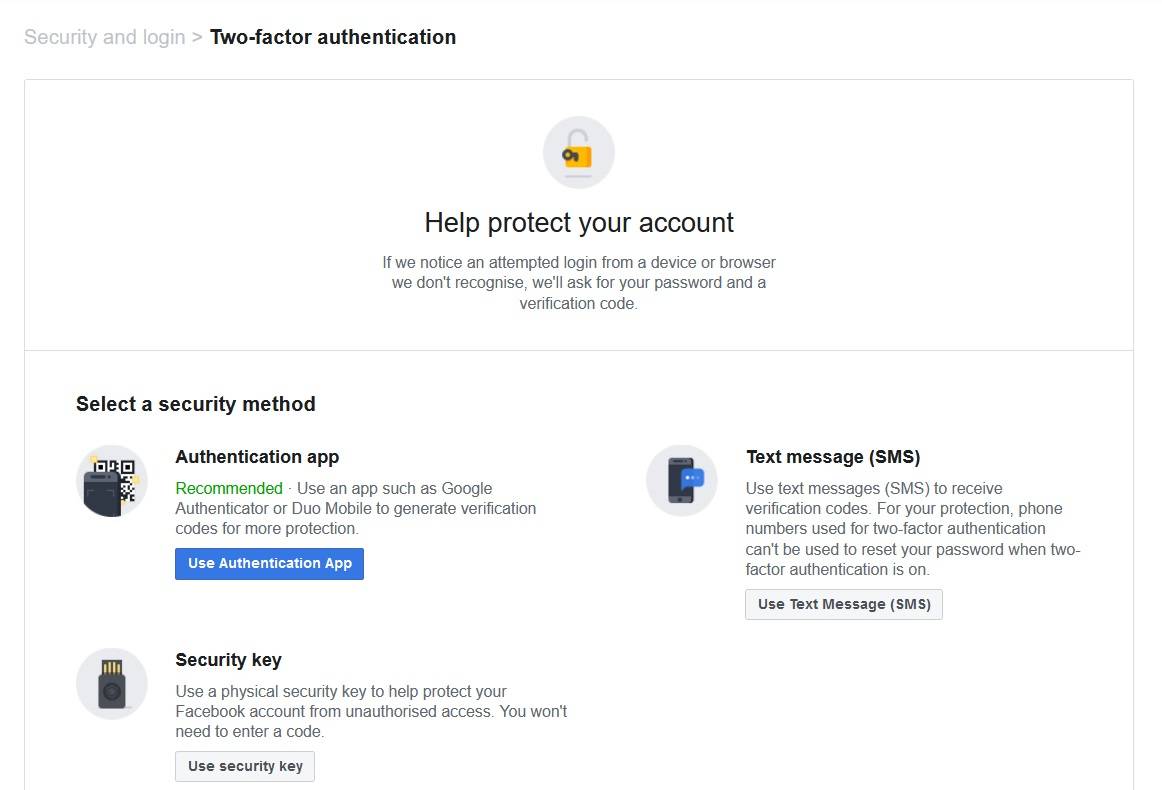
Task: Click the attempted login description paragraph
Action: [x=579, y=282]
